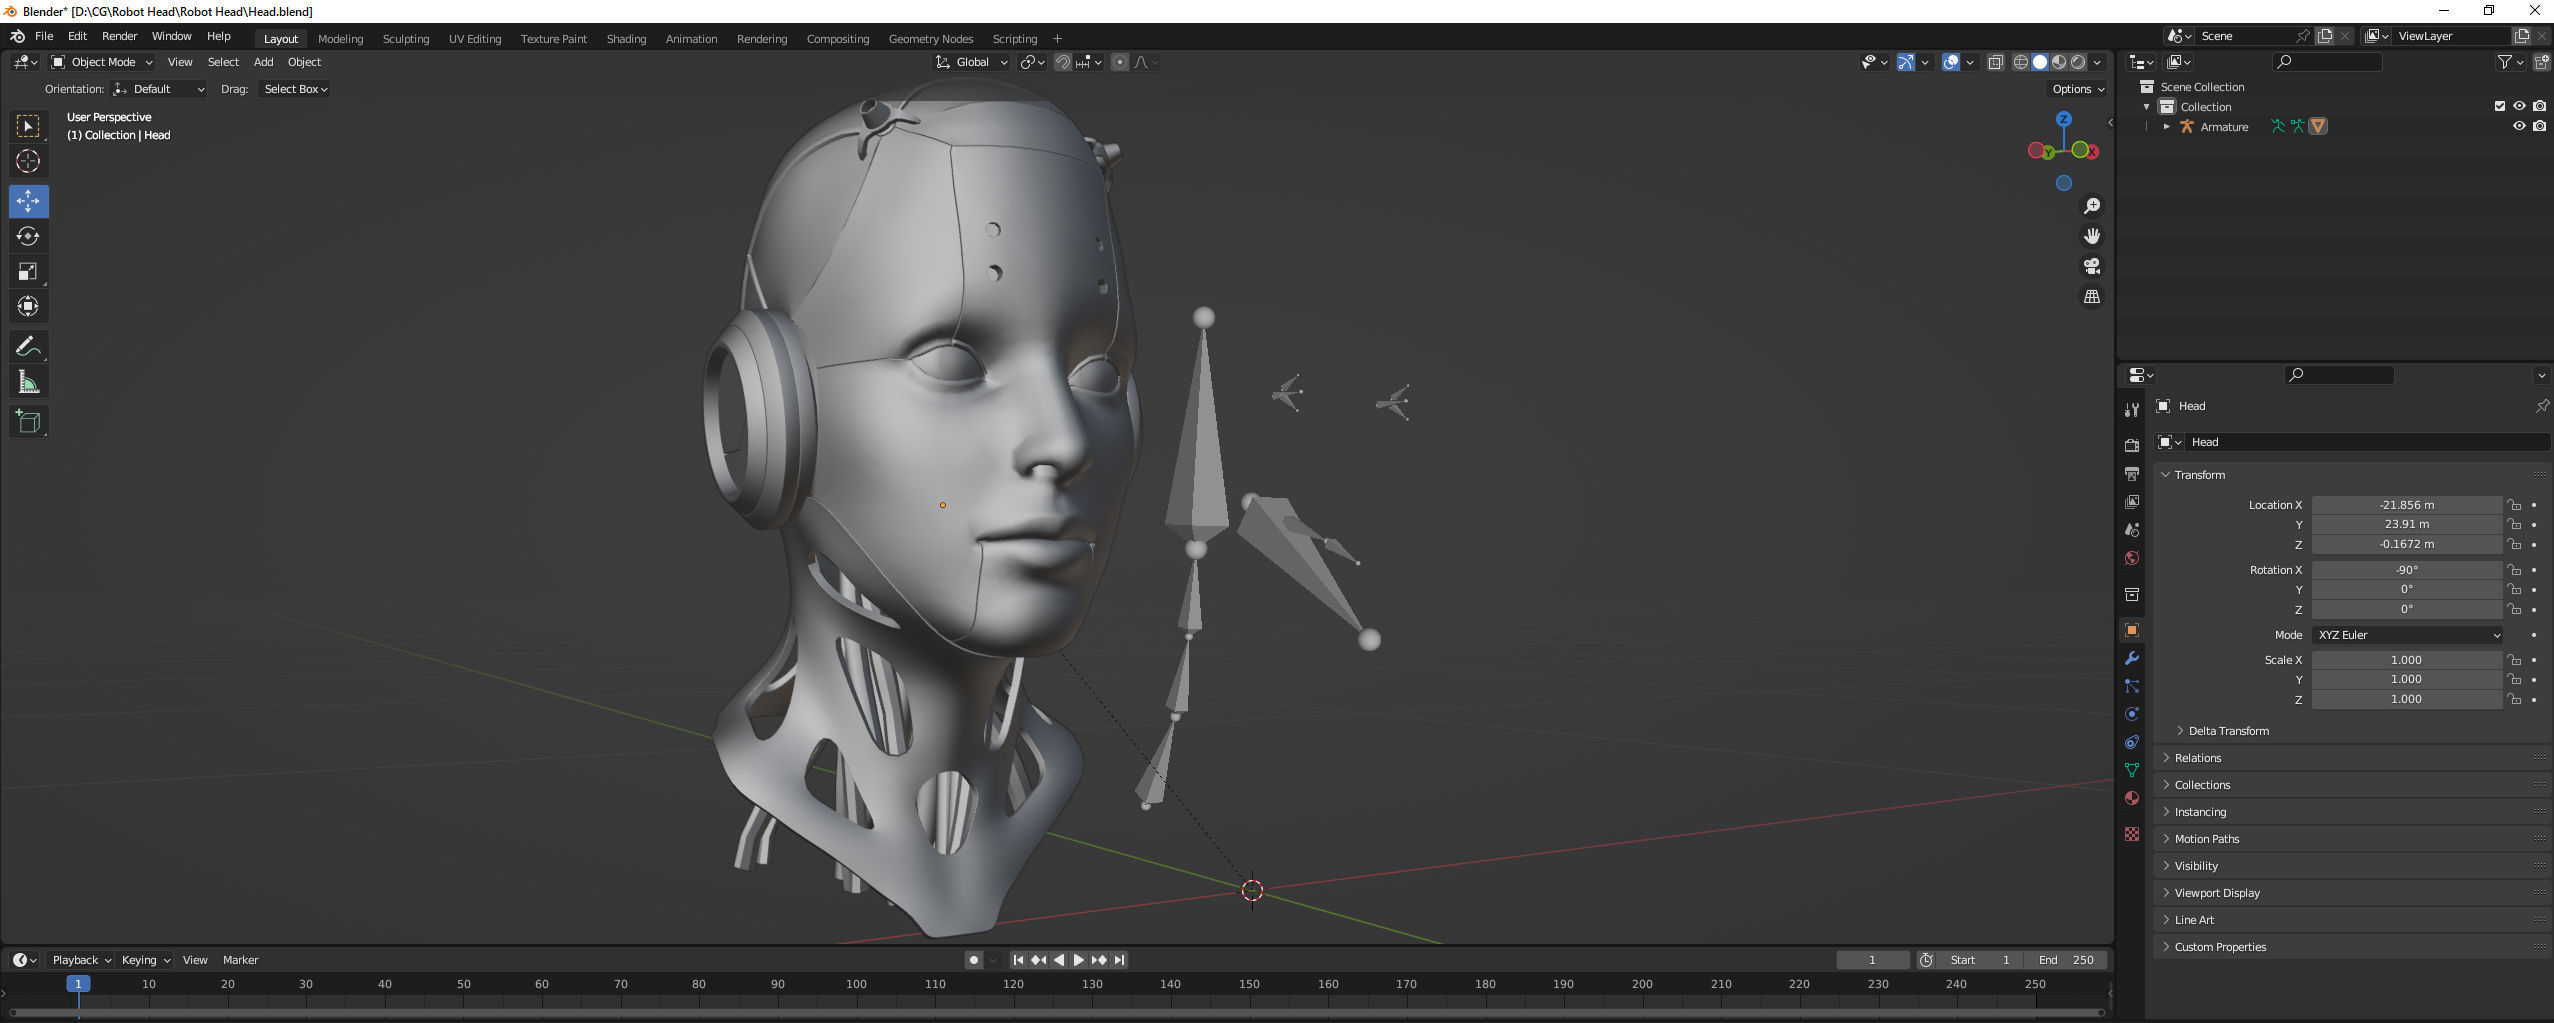Open rotation Mode XYZ Euler dropdown
Image resolution: width=2554 pixels, height=1023 pixels.
(2407, 635)
